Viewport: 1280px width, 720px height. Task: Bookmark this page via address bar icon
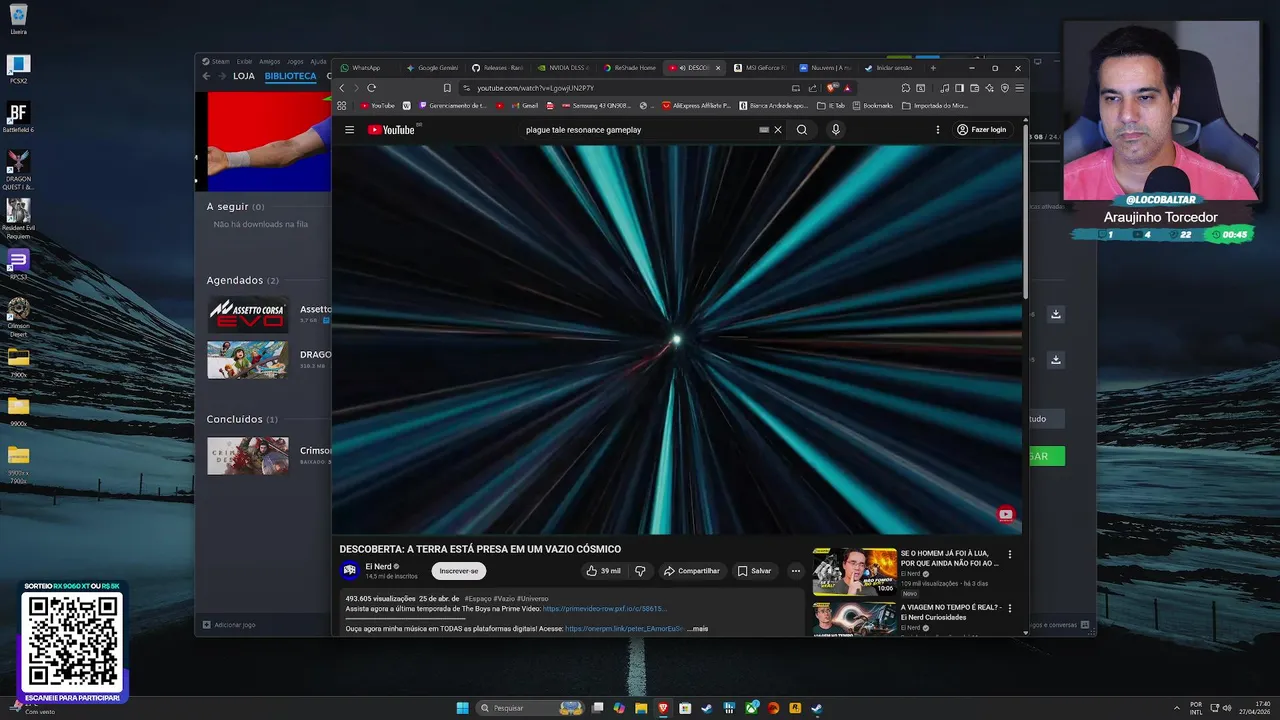447,88
